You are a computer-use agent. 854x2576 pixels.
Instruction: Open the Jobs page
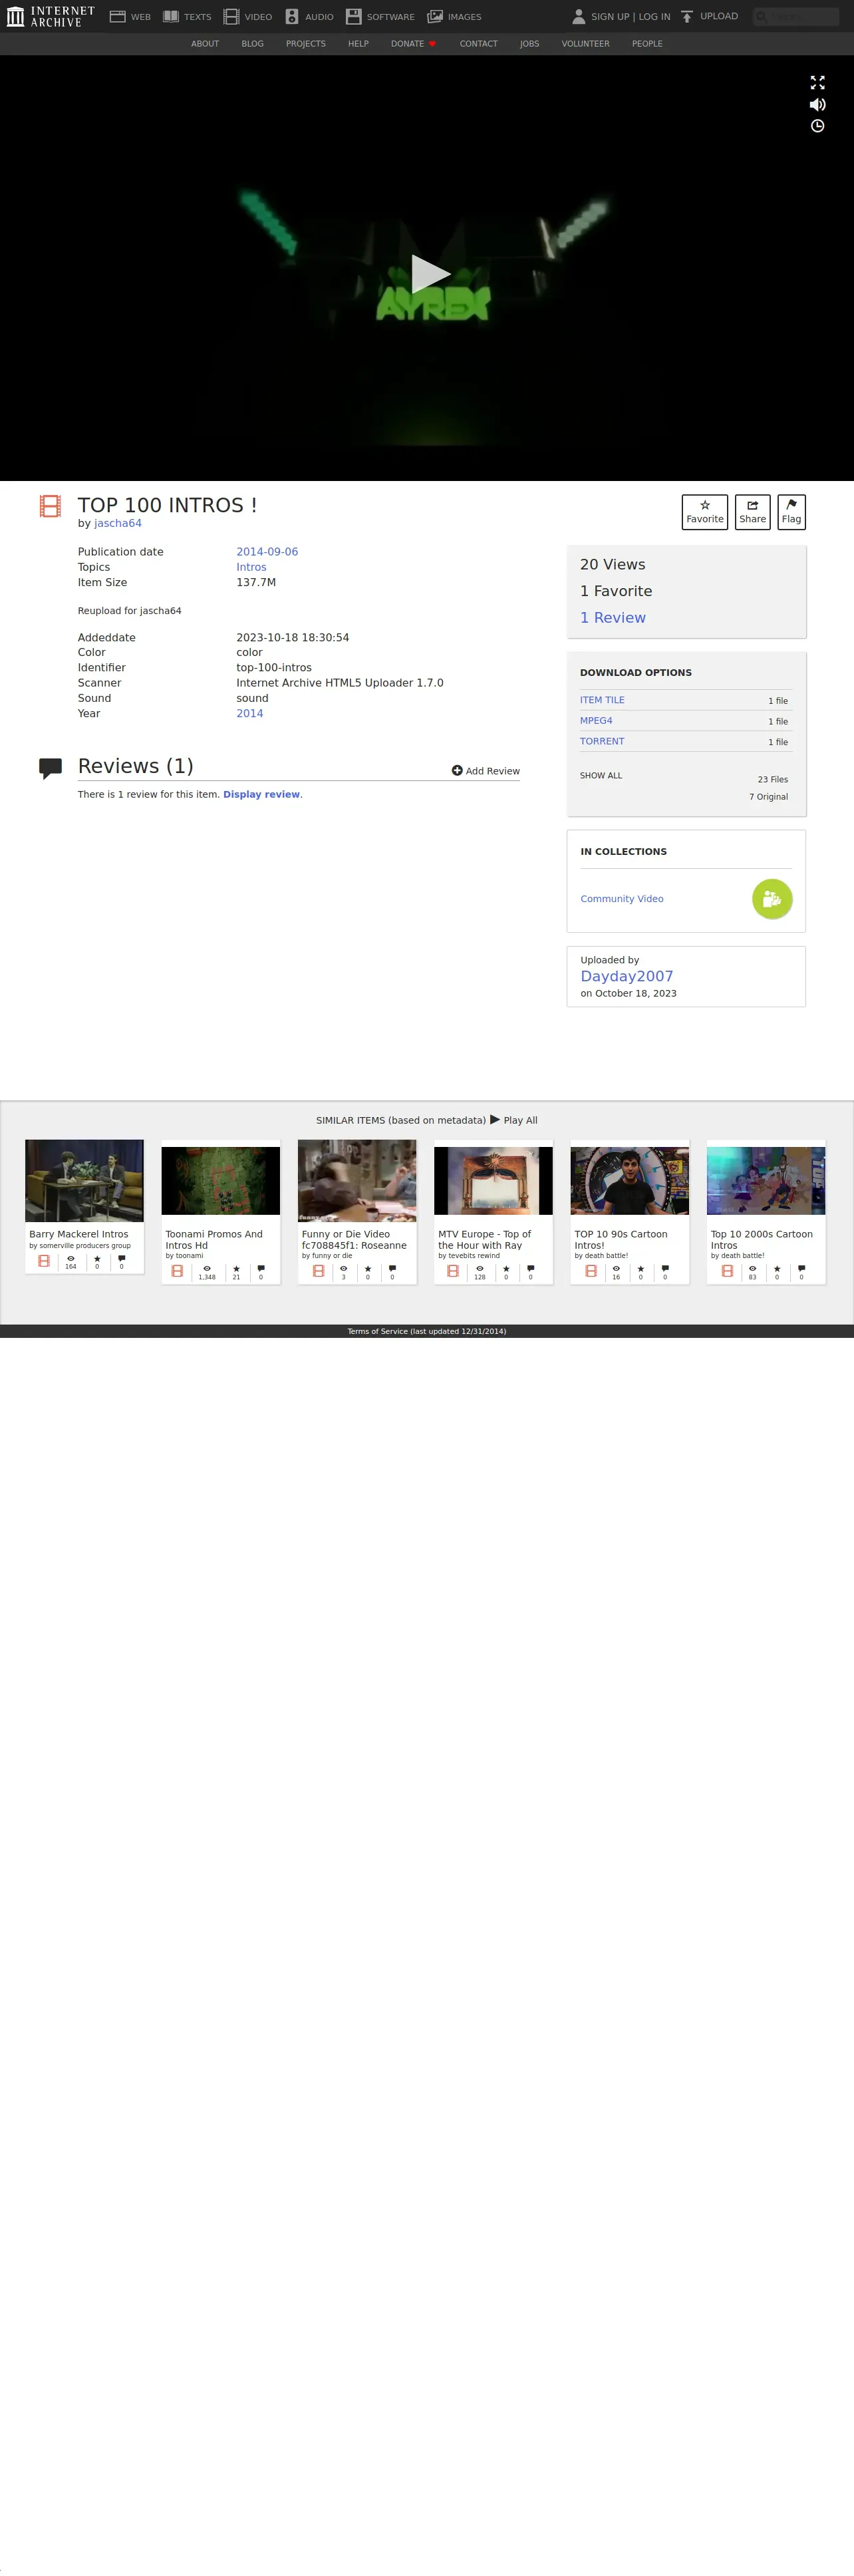tap(529, 44)
